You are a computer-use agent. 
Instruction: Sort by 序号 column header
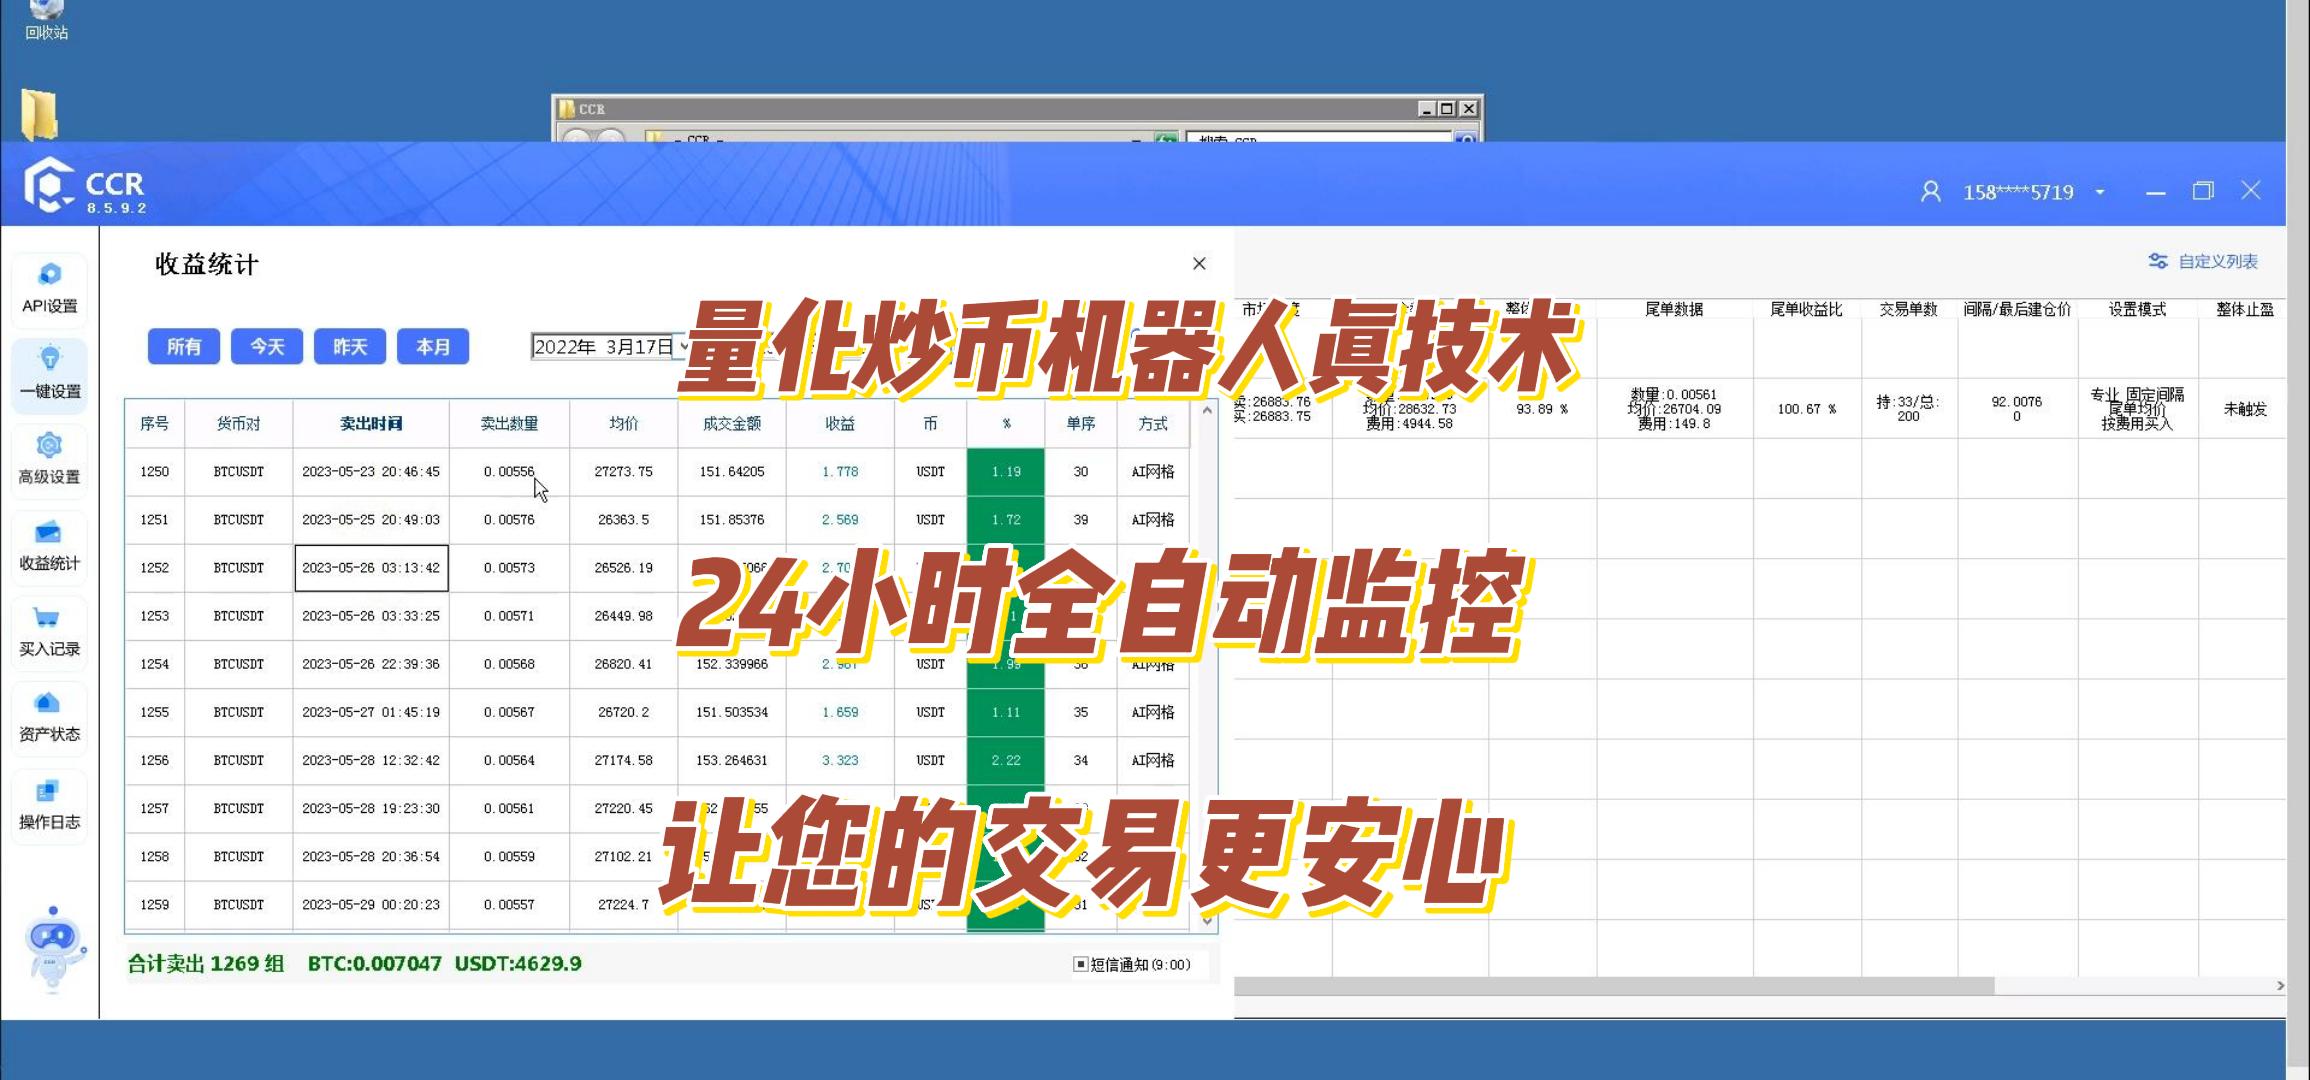[154, 424]
